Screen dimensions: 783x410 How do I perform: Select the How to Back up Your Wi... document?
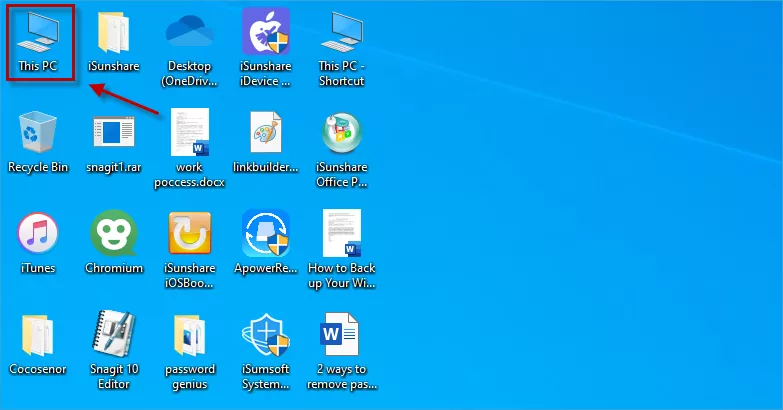[x=342, y=233]
